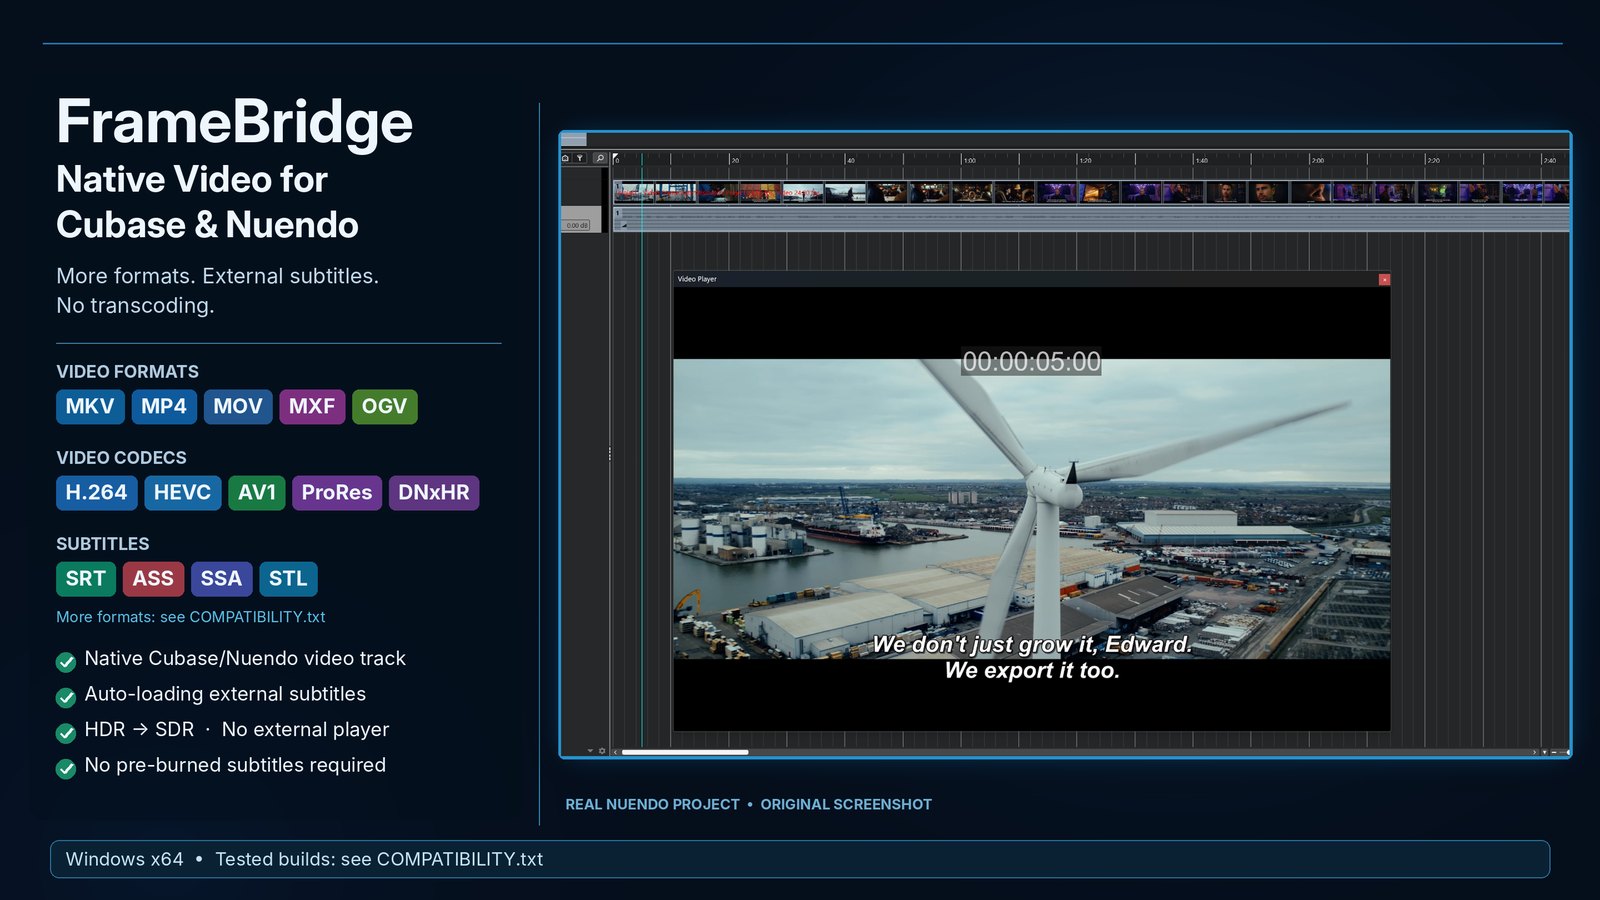Image resolution: width=1600 pixels, height=900 pixels.
Task: Click ruler position marked 1:40
Action: point(1201,160)
